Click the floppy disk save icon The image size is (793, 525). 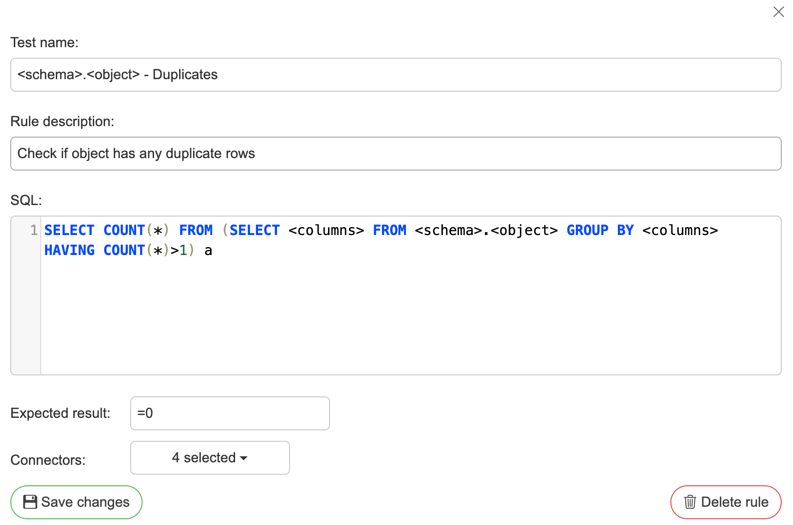tap(30, 502)
